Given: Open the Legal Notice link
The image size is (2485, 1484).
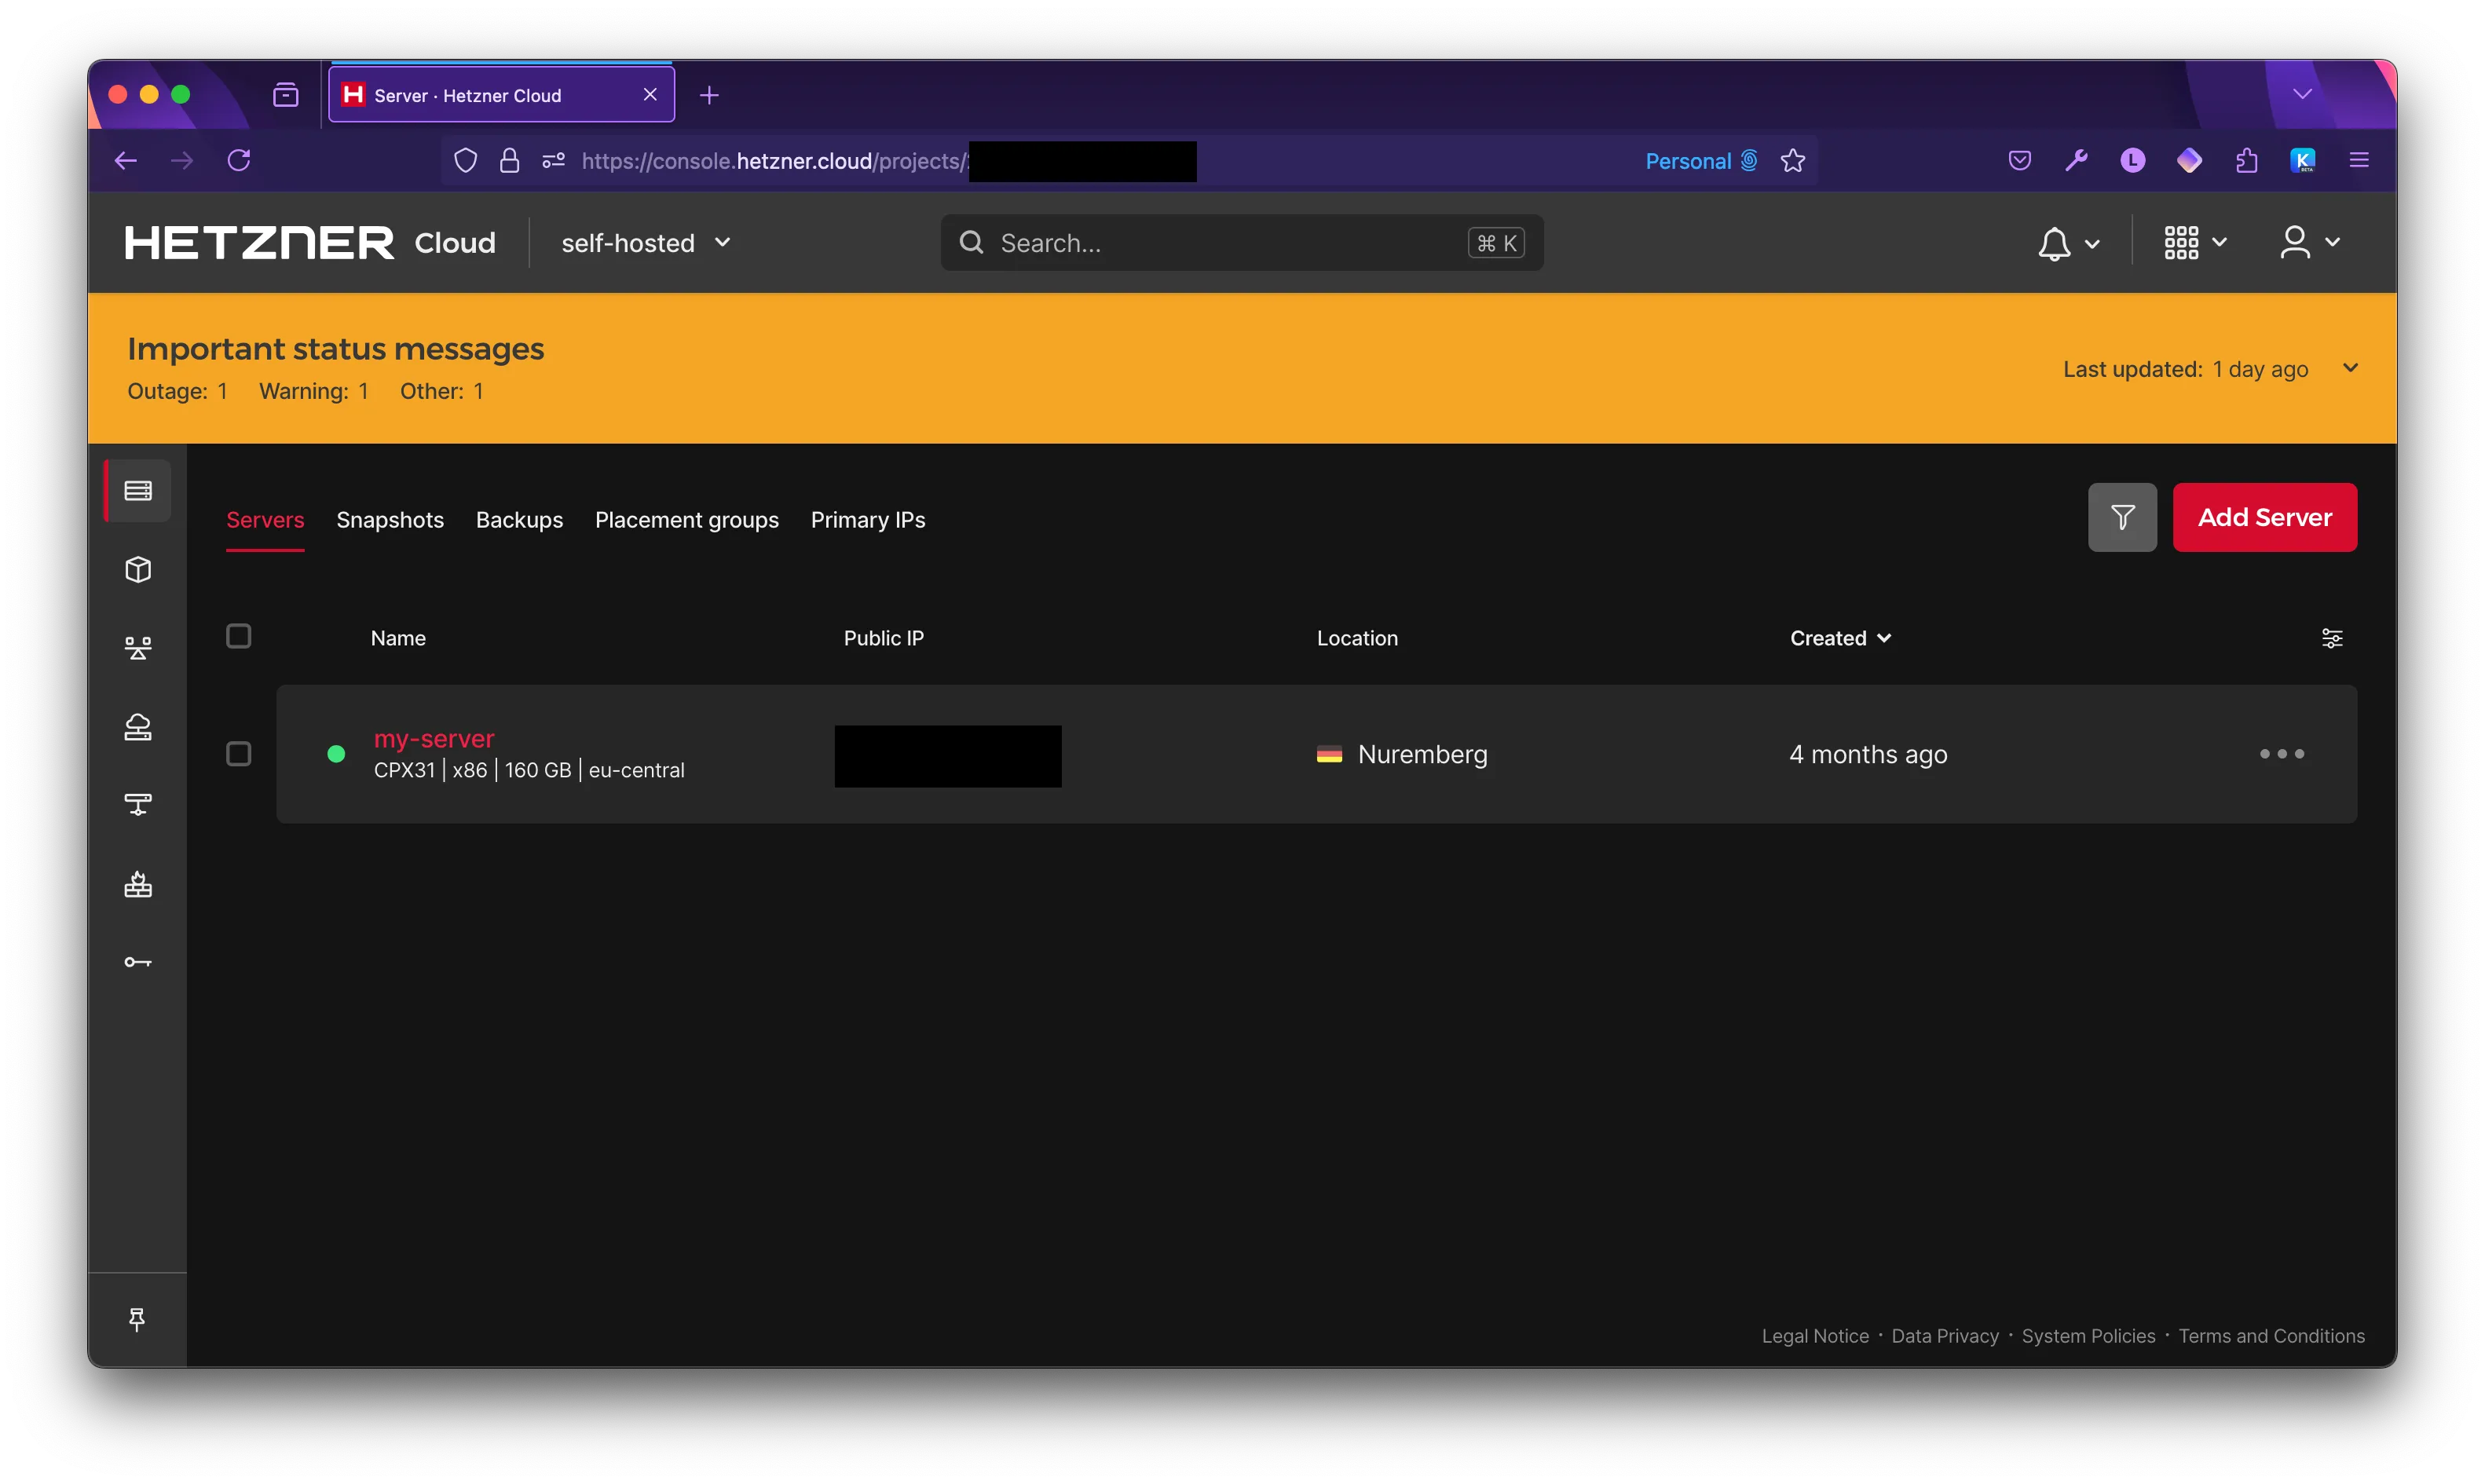Looking at the screenshot, I should point(1815,1336).
